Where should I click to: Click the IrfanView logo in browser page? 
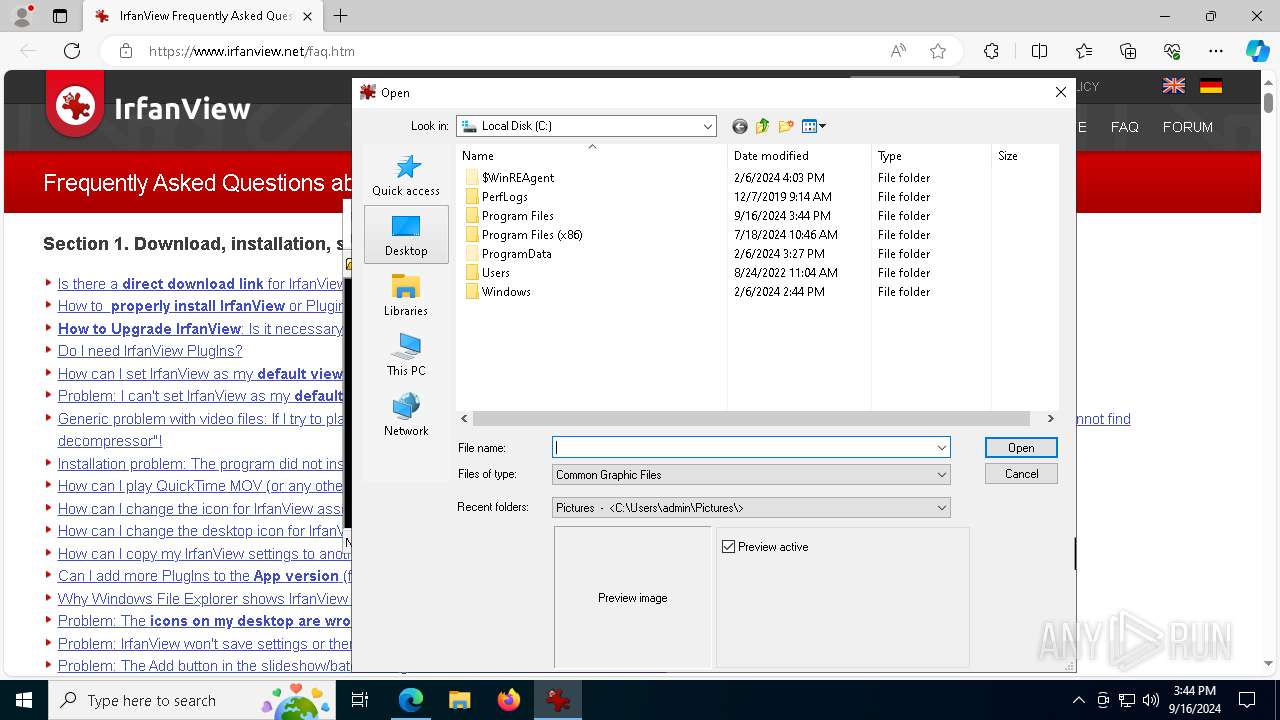coord(150,106)
